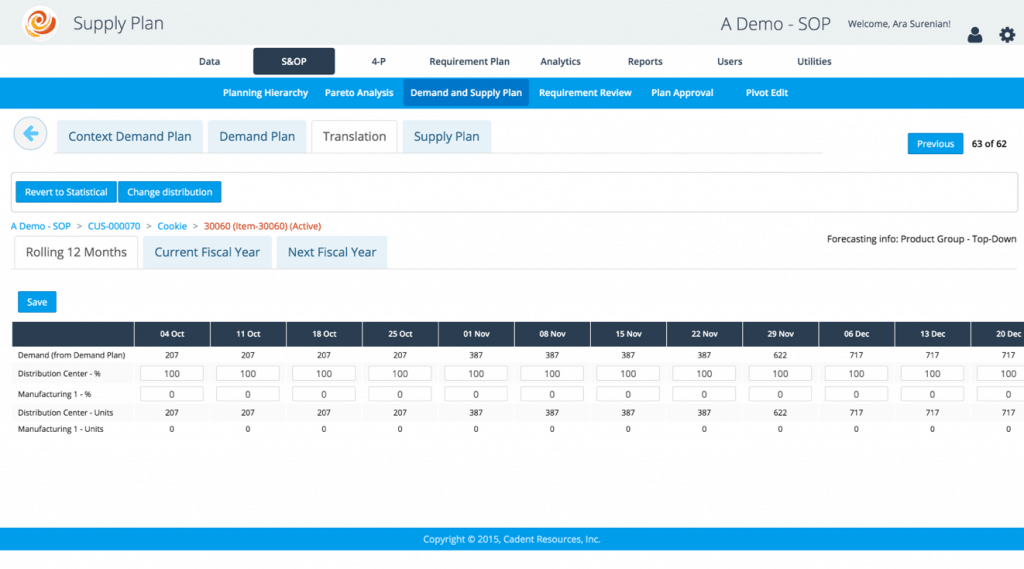Go to Pivot Edit

coord(767,93)
